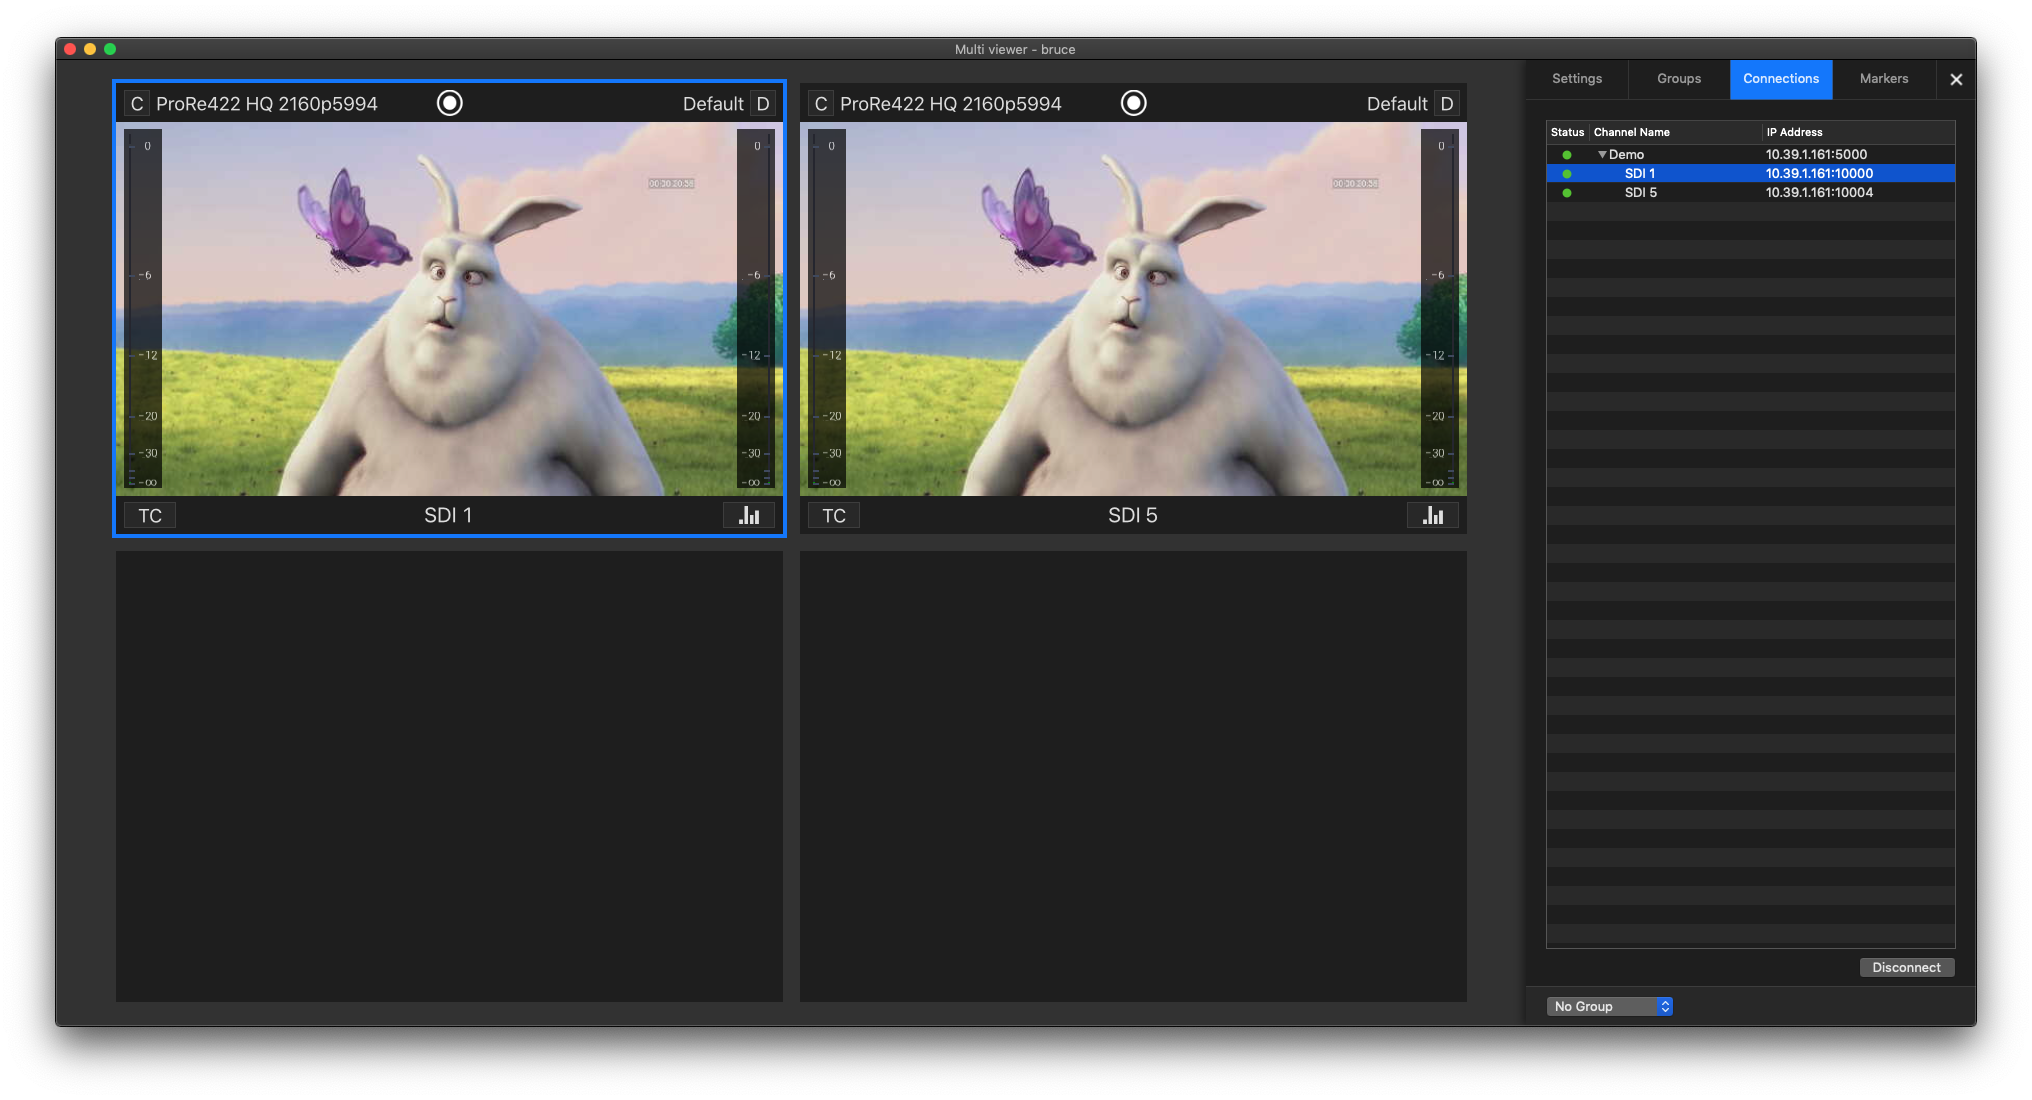Click the IP address 10.39.1.161:5000
2032x1100 pixels.
pos(1816,154)
